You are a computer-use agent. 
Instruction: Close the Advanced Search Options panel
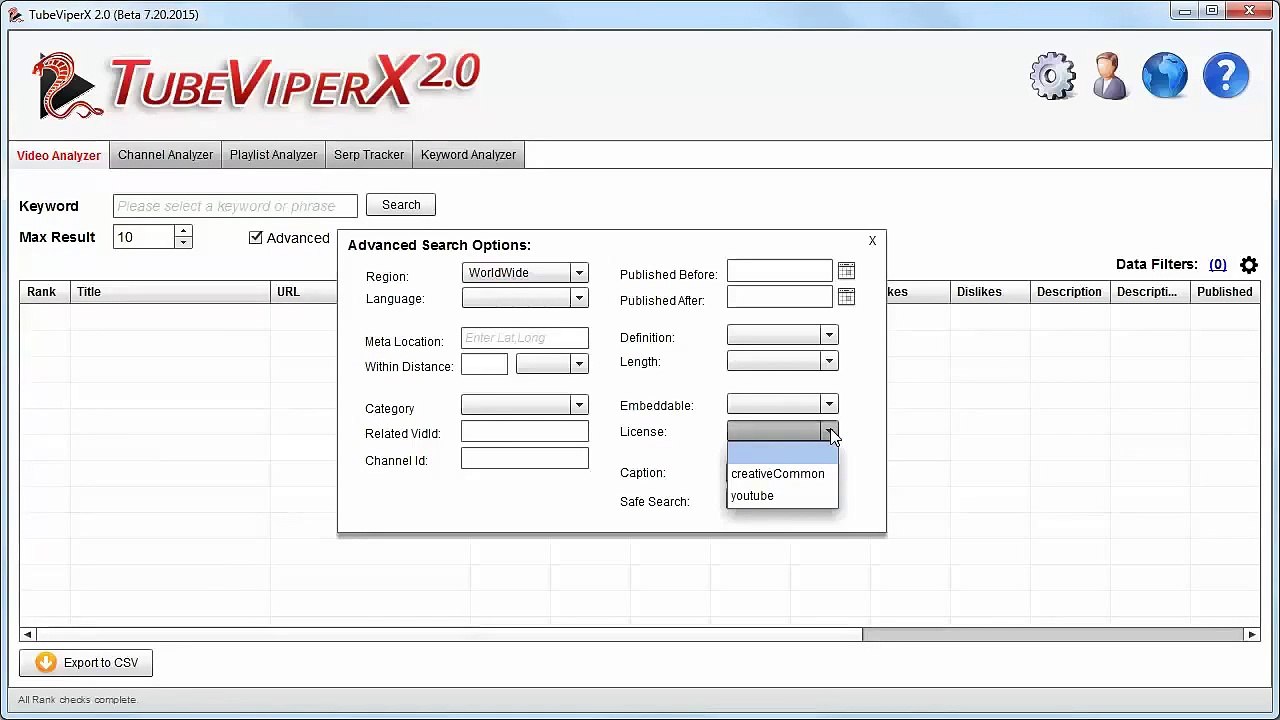(872, 241)
